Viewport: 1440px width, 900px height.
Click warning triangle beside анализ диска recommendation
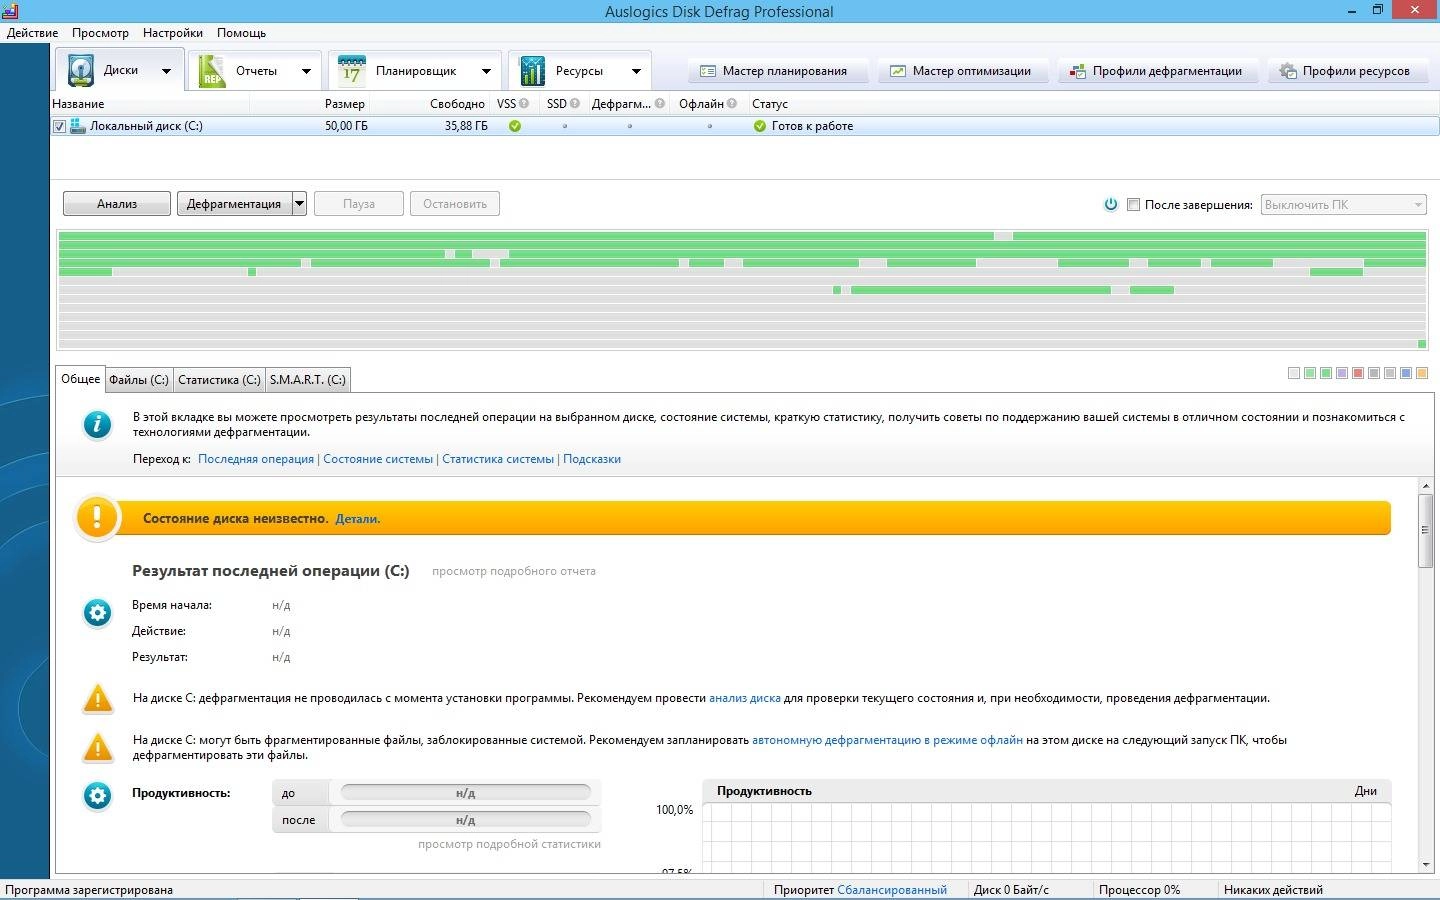tap(98, 699)
